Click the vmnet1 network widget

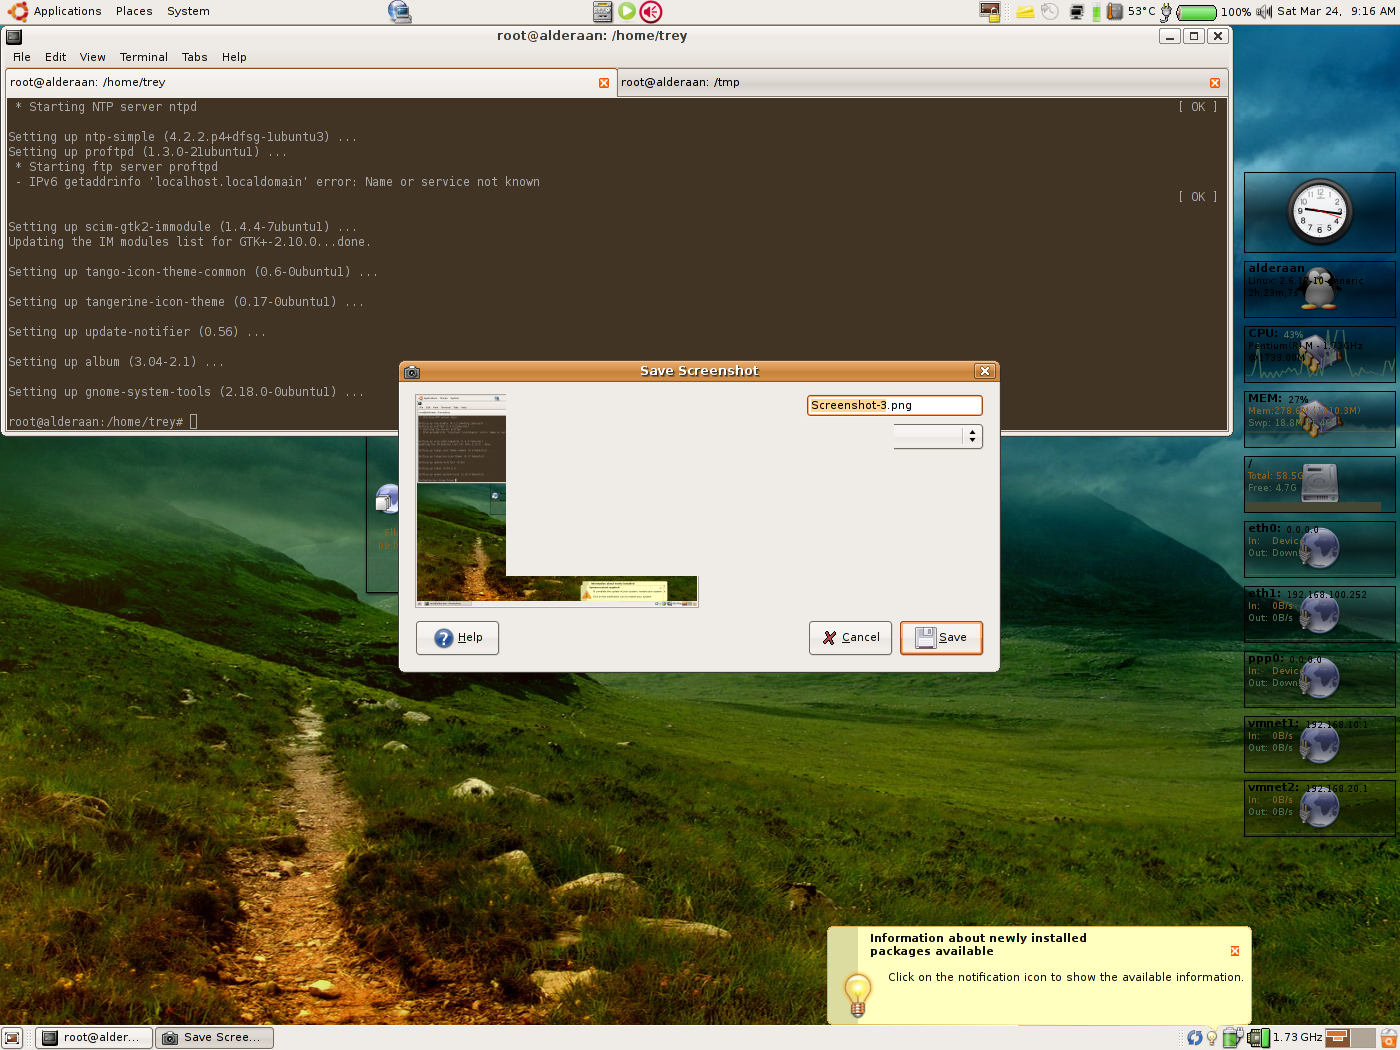[1319, 743]
